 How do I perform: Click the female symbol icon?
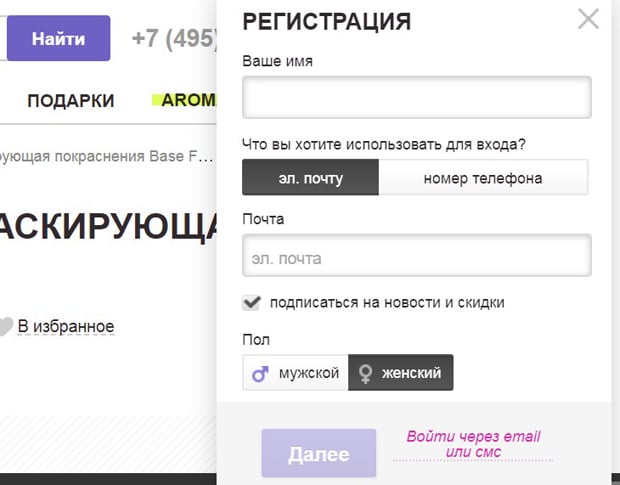[x=366, y=374]
